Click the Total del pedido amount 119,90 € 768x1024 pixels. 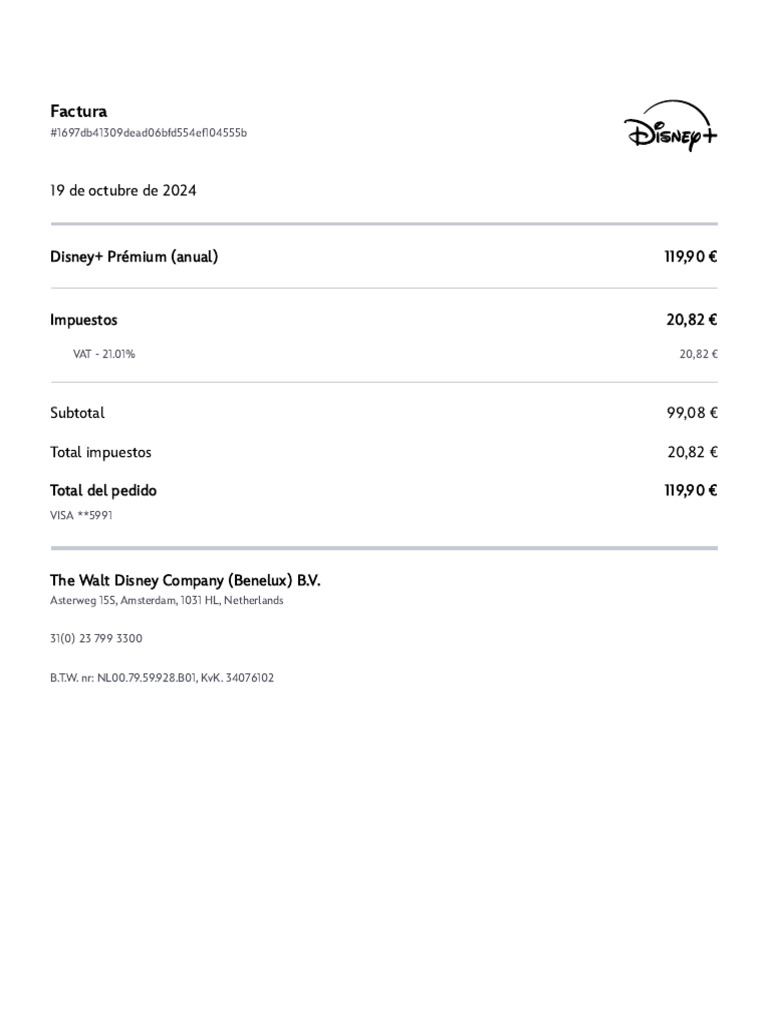690,490
